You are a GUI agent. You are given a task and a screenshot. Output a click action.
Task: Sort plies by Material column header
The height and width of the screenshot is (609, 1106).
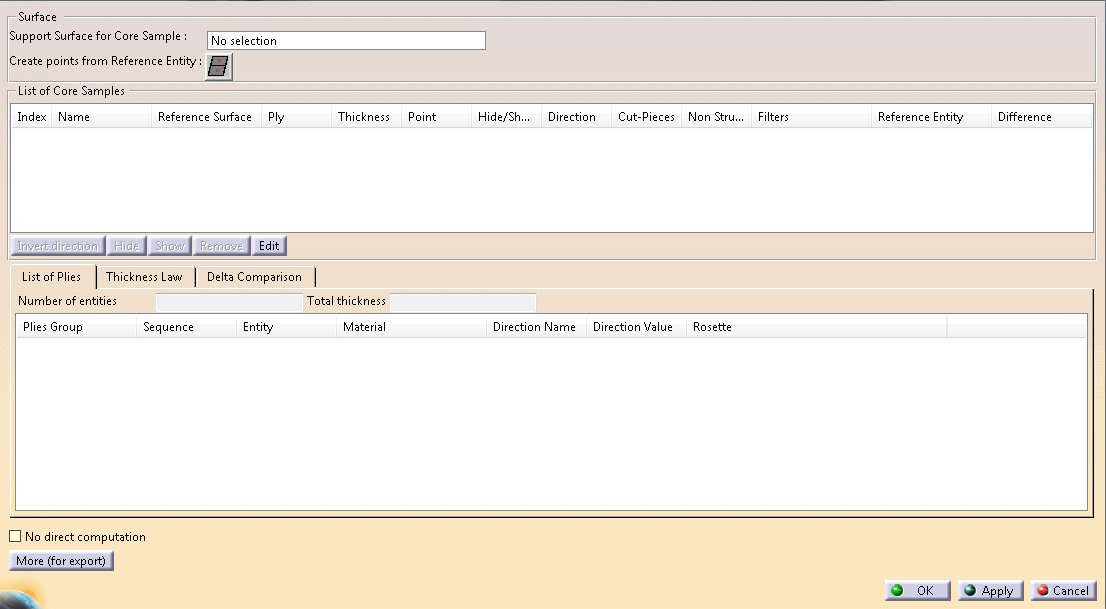coord(410,327)
